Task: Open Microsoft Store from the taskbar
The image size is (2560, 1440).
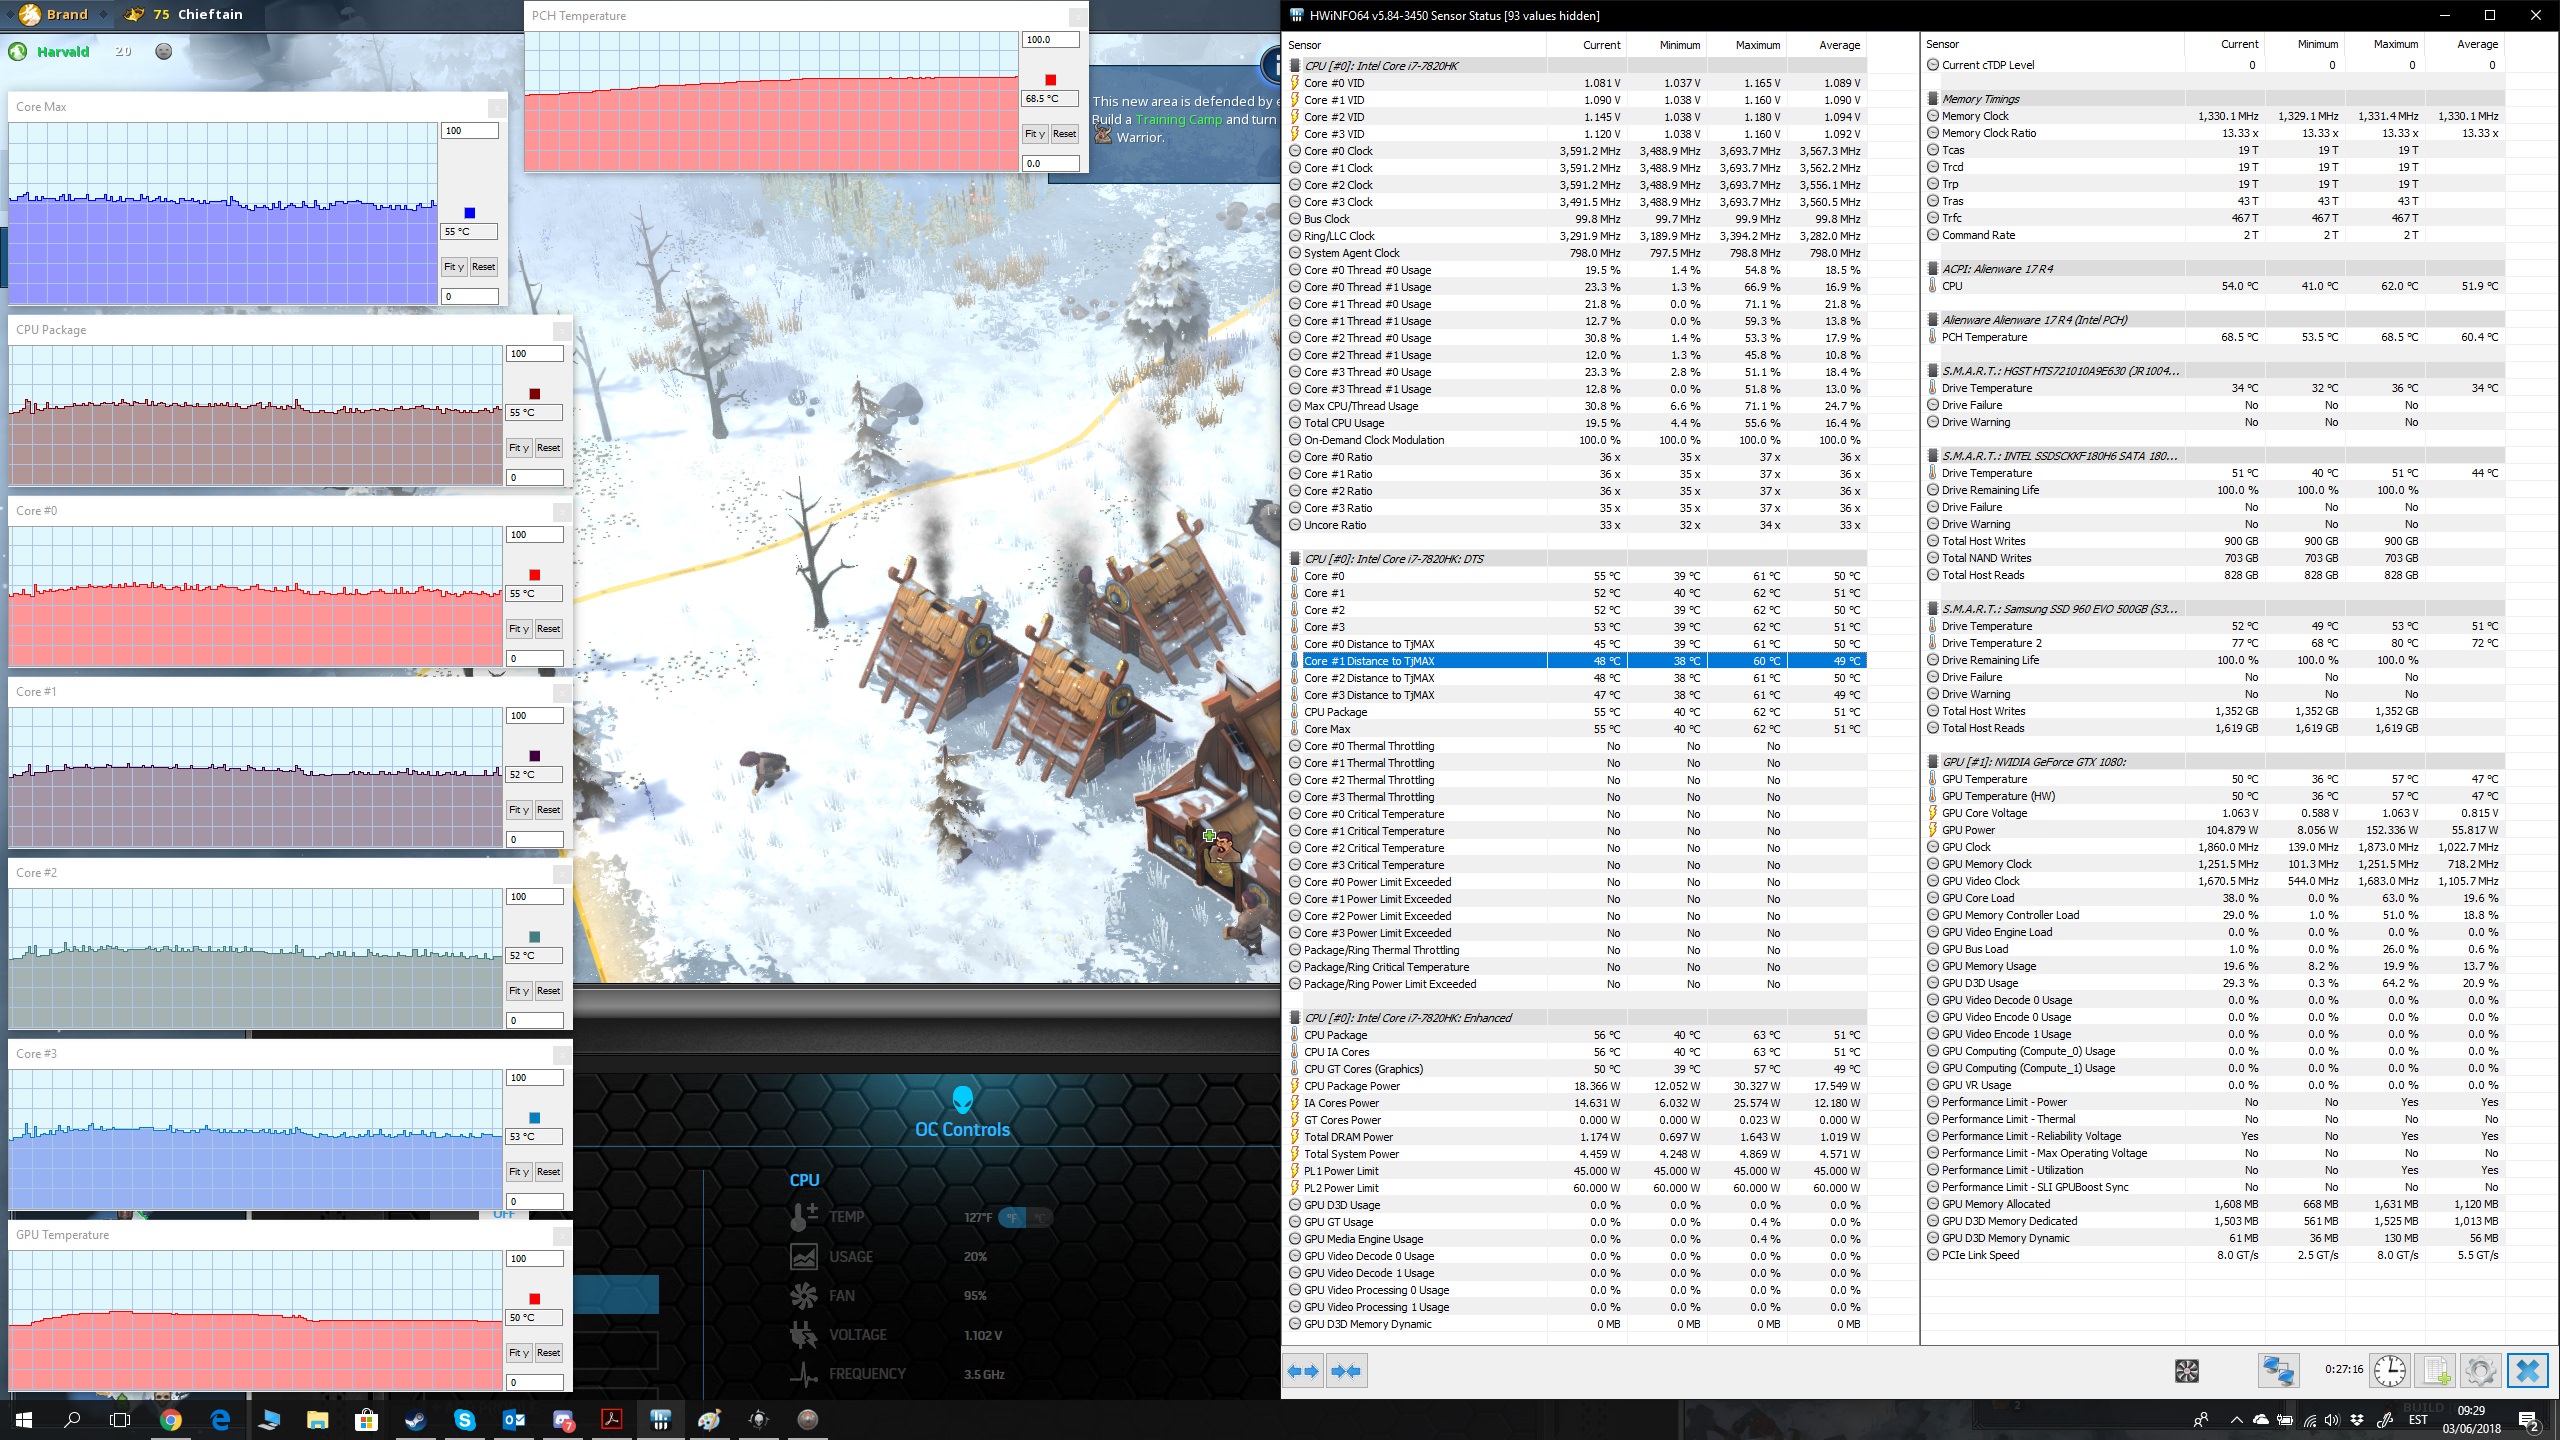Action: pos(366,1420)
